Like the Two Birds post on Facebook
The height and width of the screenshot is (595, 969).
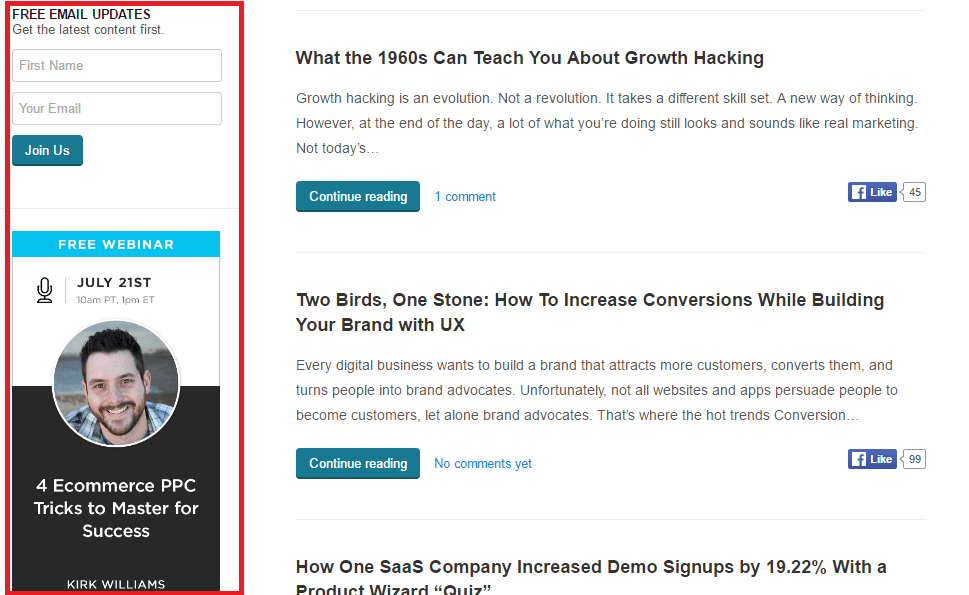coord(872,459)
